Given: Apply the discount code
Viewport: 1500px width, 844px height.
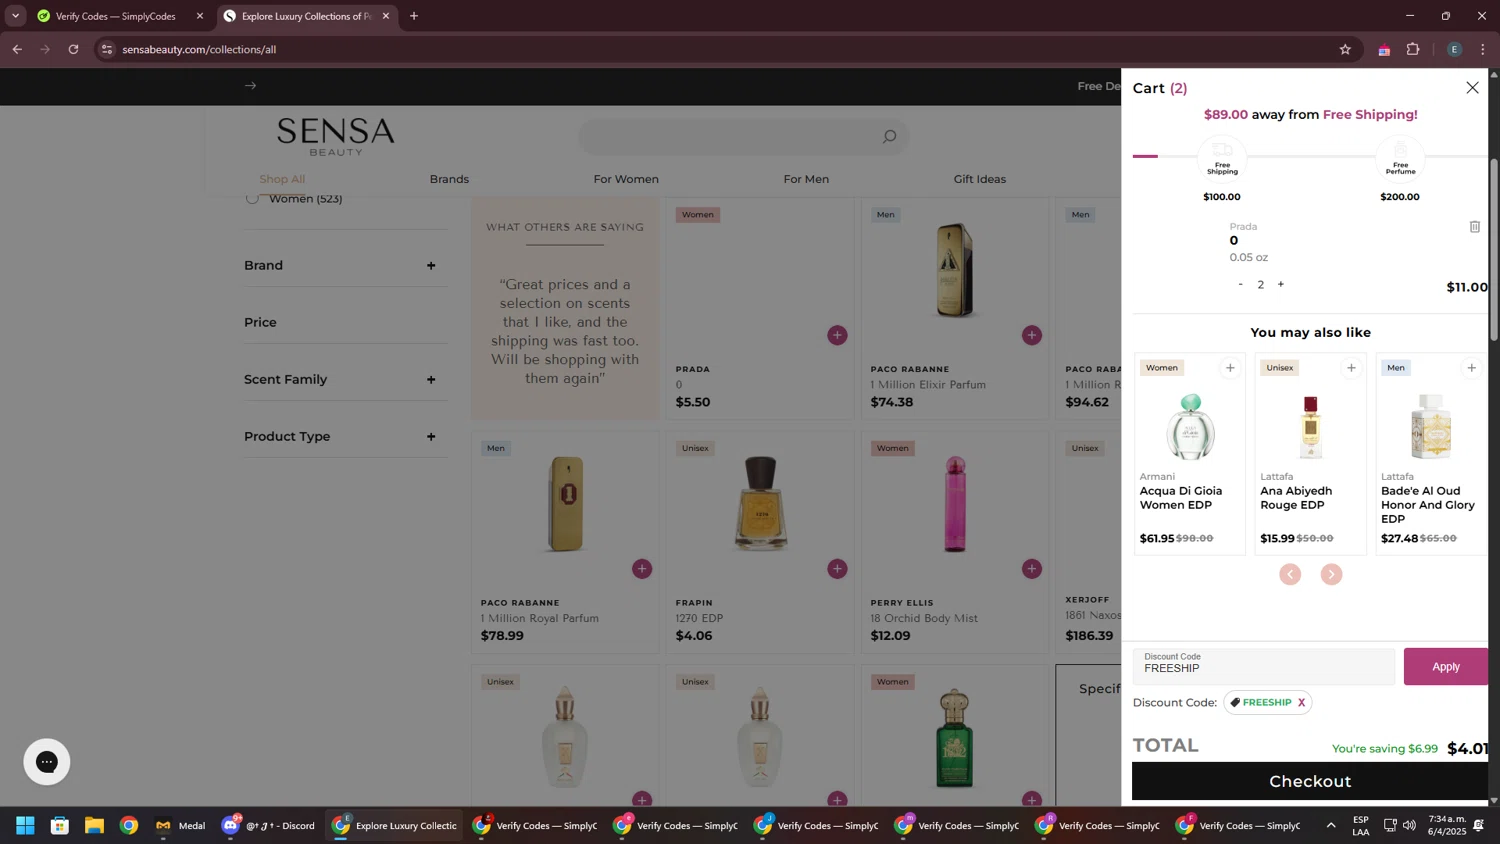Looking at the screenshot, I should click(1445, 666).
